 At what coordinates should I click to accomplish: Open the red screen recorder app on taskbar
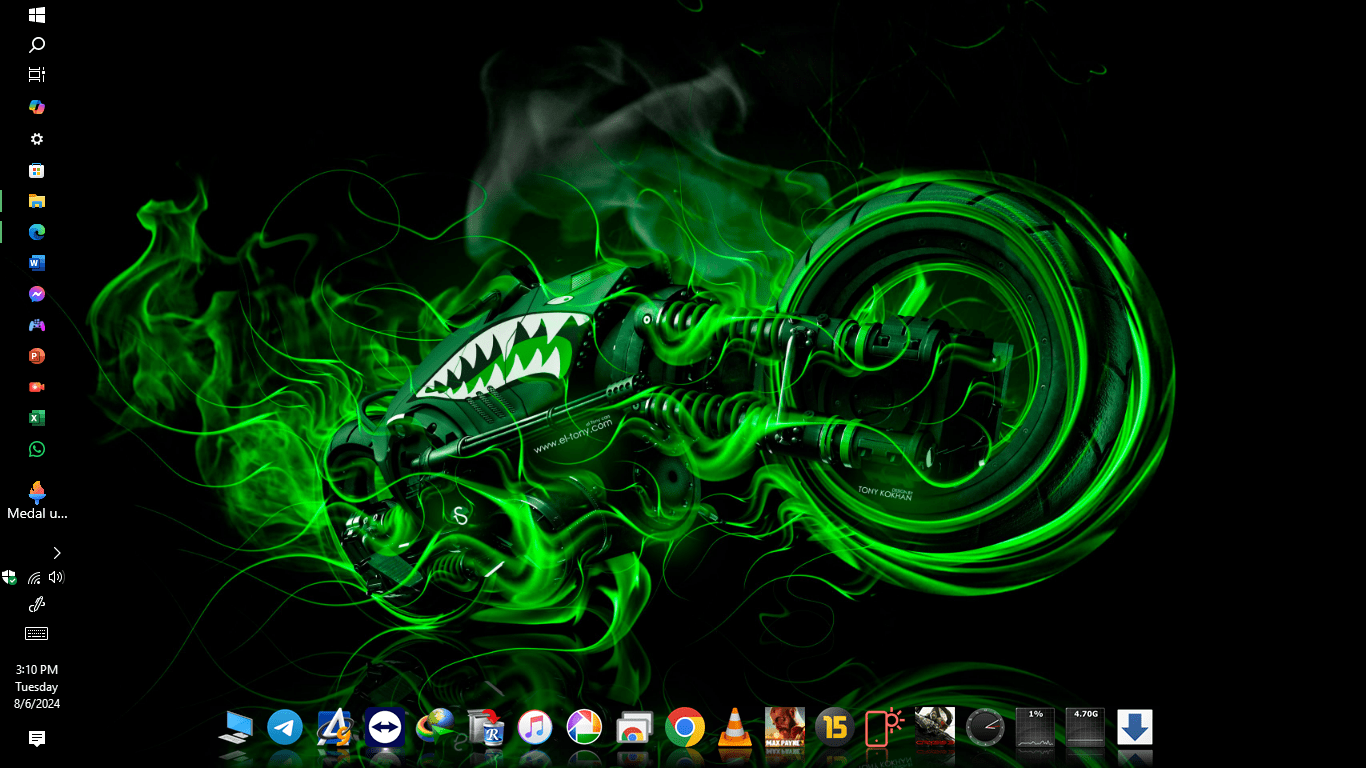[37, 387]
